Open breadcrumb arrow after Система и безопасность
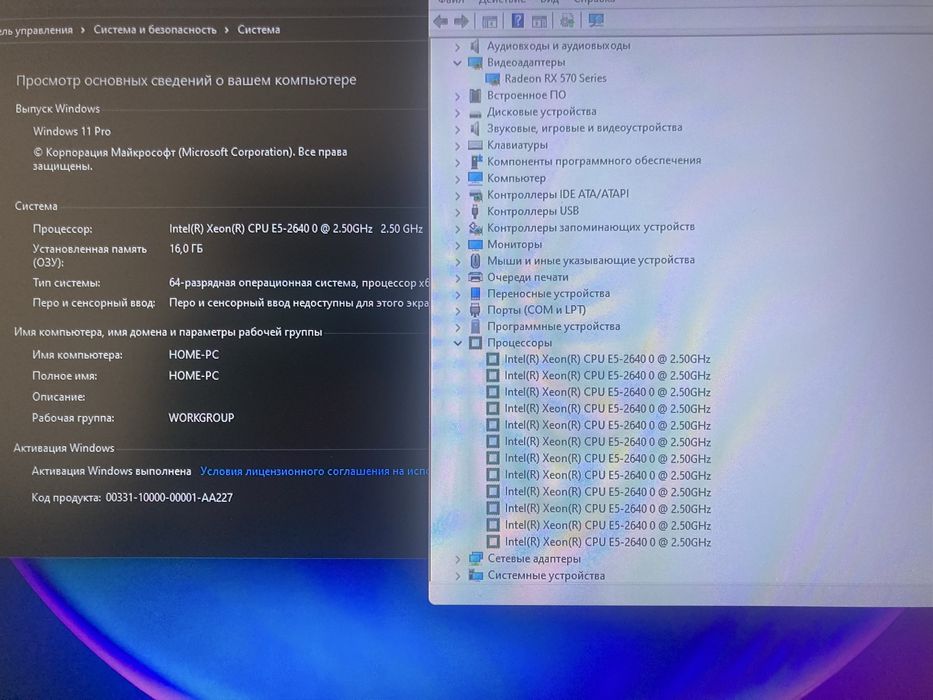 pyautogui.click(x=227, y=30)
